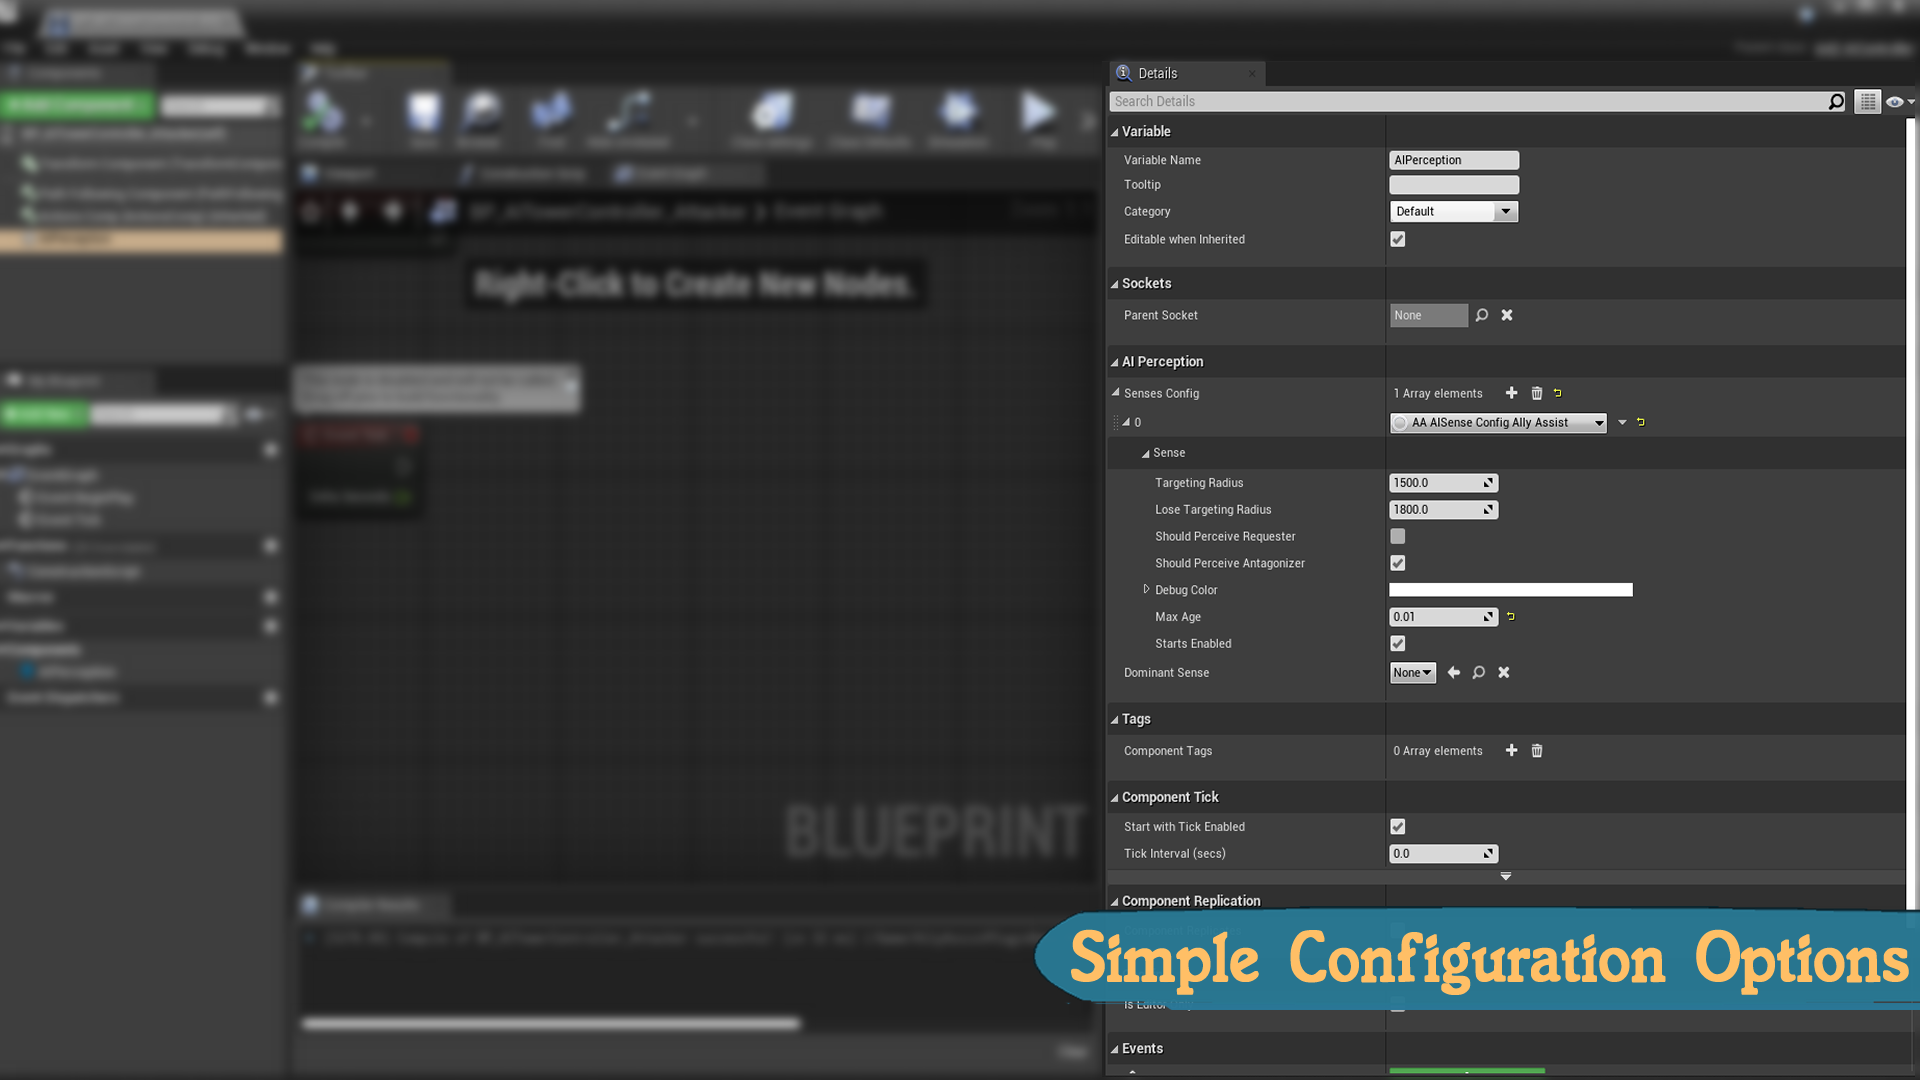1920x1080 pixels.
Task: Add element to Component Tags array
Action: point(1511,751)
